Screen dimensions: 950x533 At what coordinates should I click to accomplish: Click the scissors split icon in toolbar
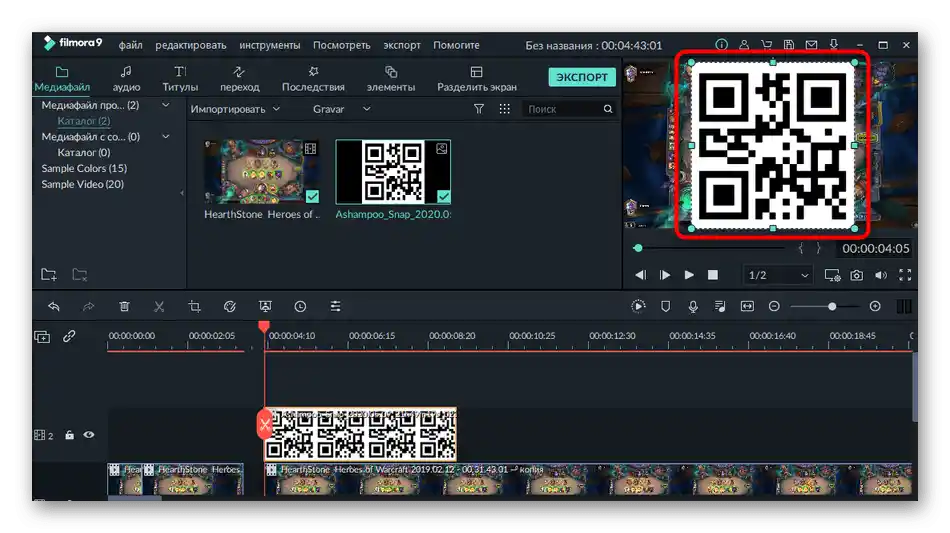tap(159, 307)
